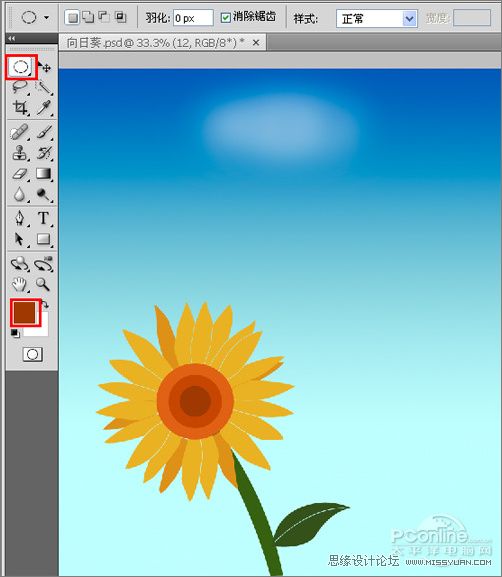Select the History Brush tool
Viewport: 502px width, 577px height.
(44, 153)
